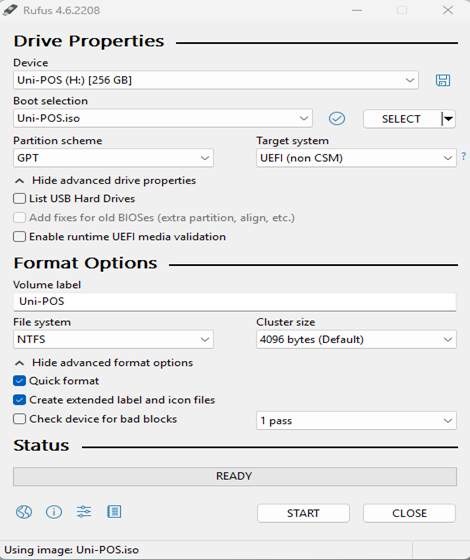
Task: Open the Boot selection dropdown
Action: coord(163,119)
